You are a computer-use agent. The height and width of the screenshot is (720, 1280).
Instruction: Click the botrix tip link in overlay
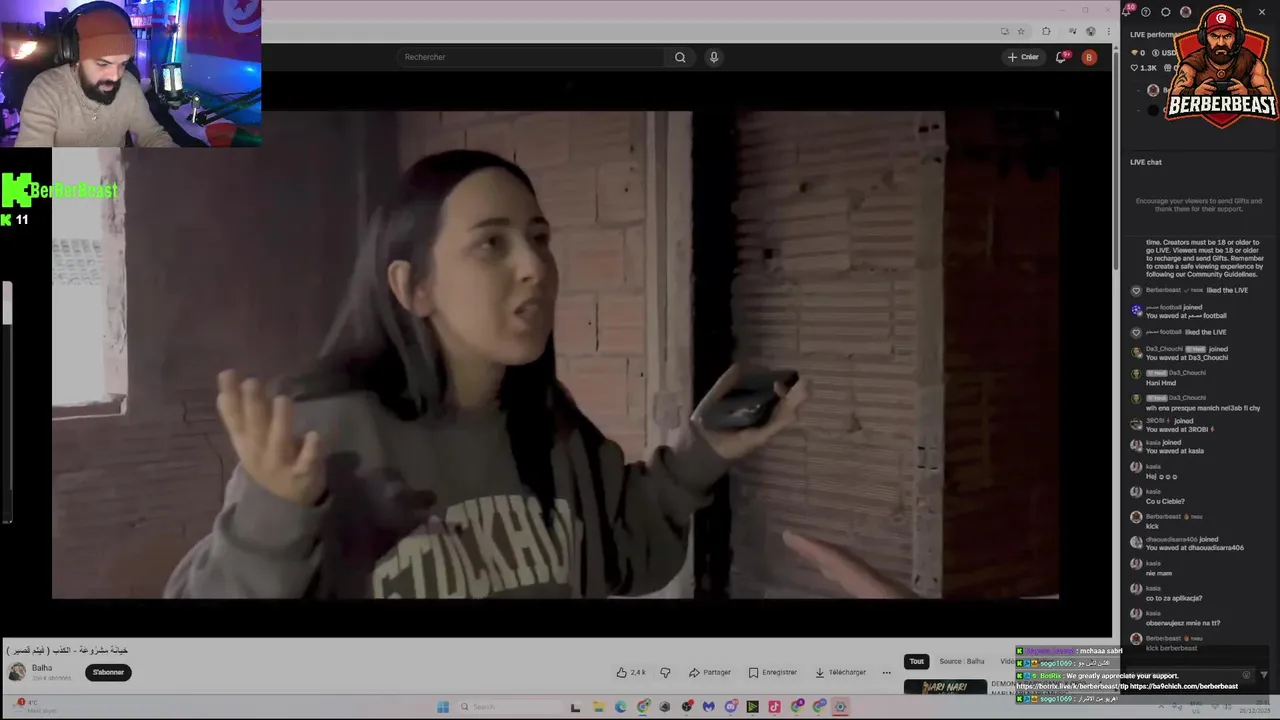[1071, 687]
